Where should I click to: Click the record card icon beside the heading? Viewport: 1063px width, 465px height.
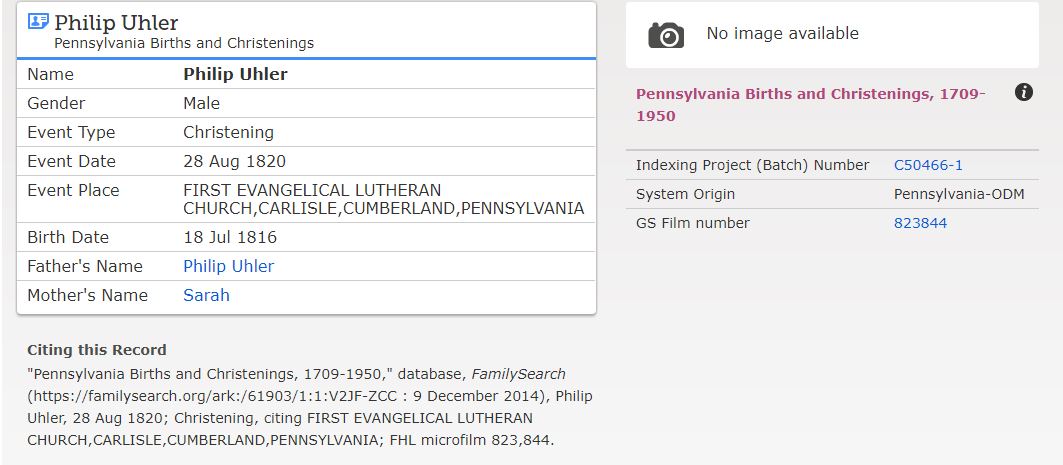[38, 22]
